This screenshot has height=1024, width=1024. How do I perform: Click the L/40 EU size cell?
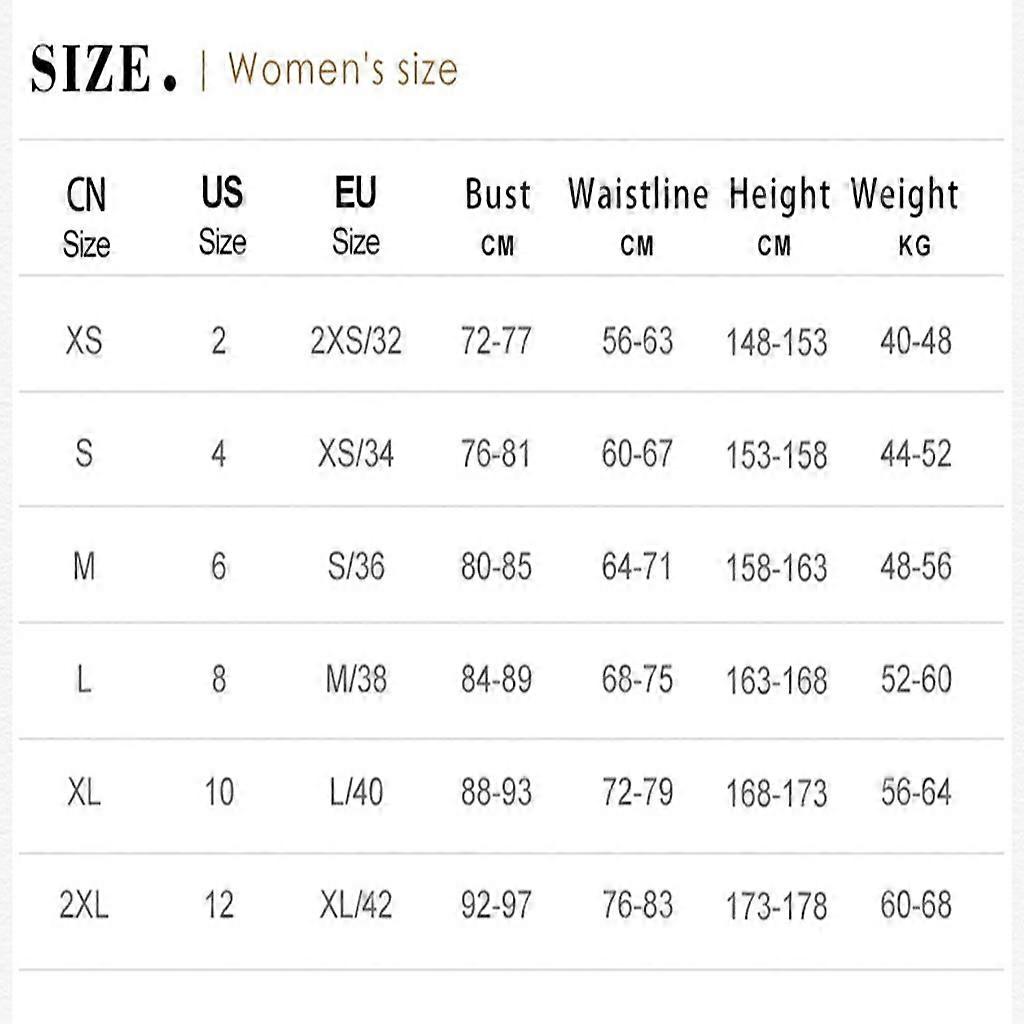pos(356,792)
